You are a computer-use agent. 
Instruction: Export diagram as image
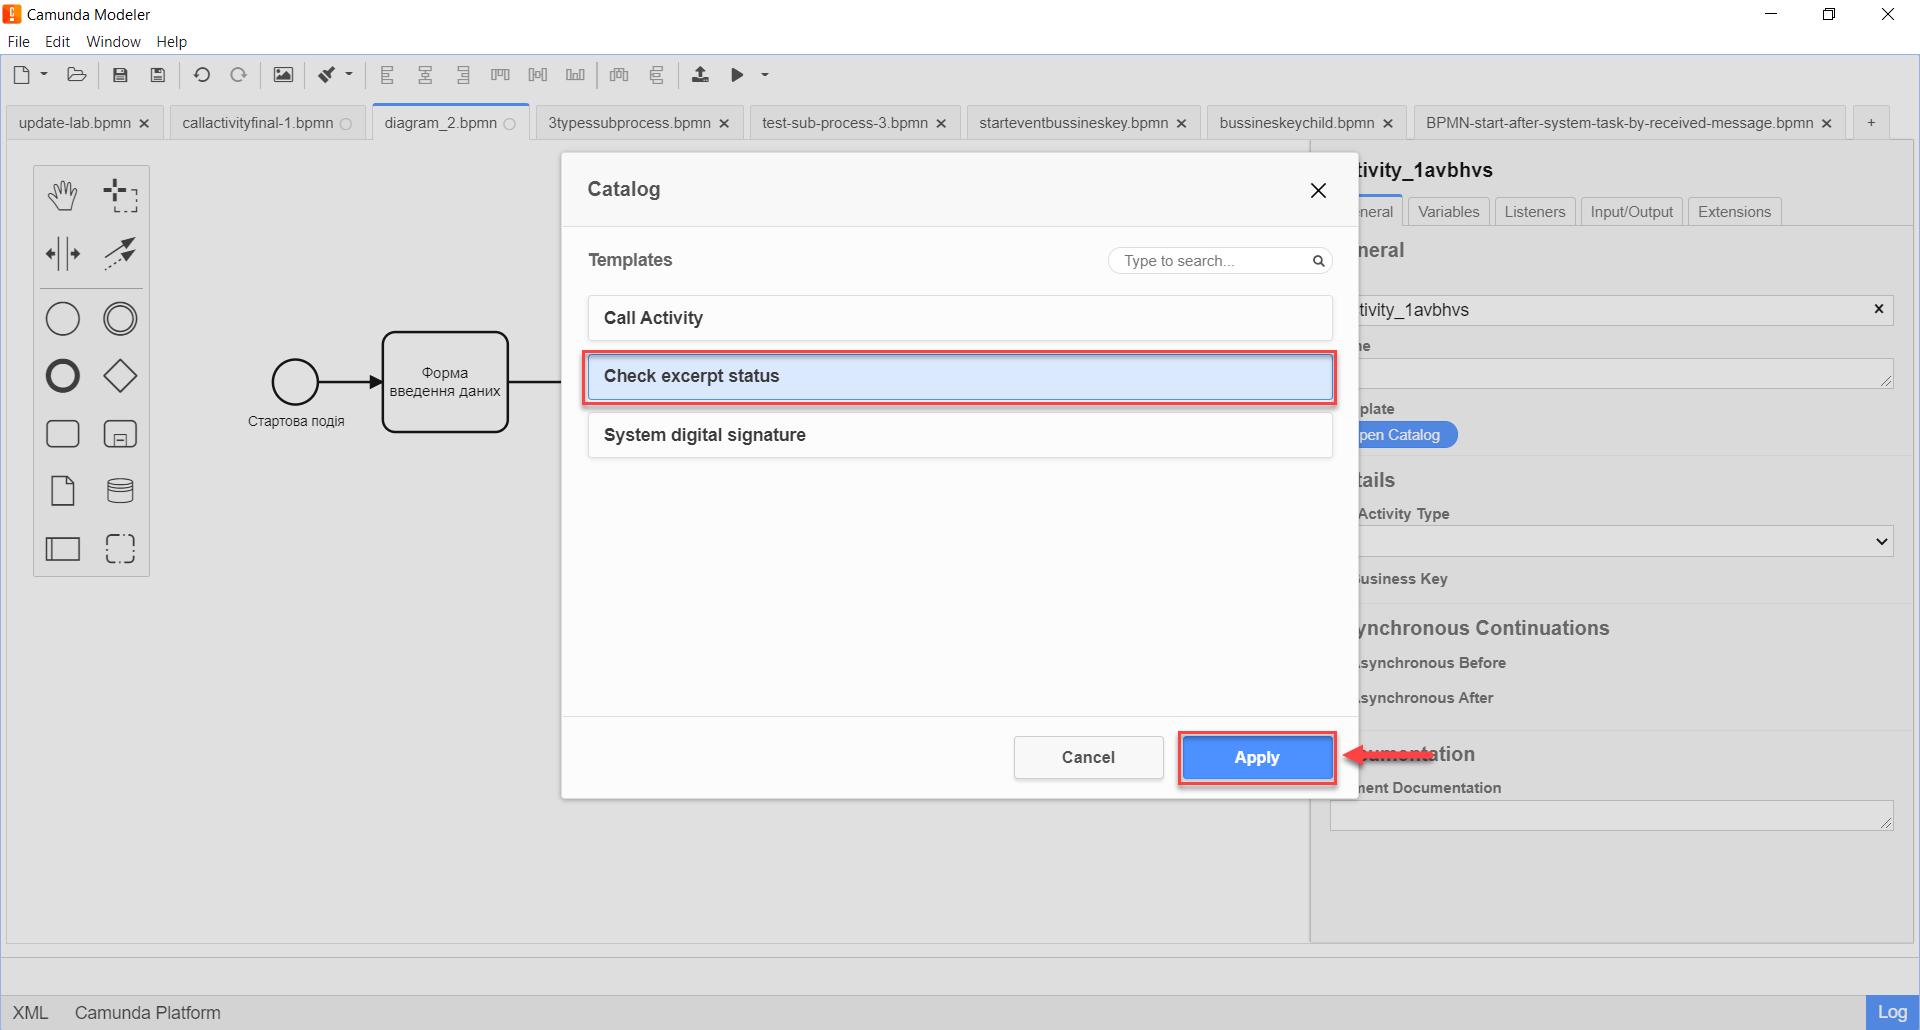click(283, 75)
